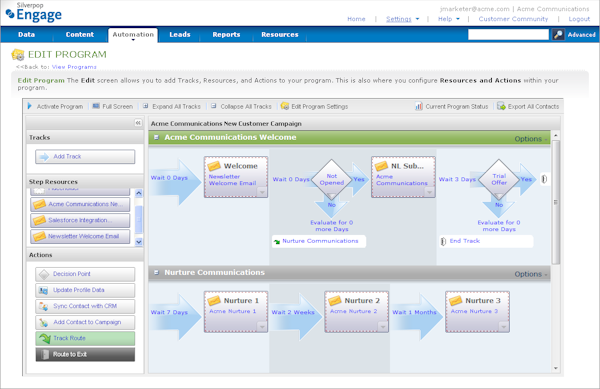Select the Decision Point action

coord(85,274)
